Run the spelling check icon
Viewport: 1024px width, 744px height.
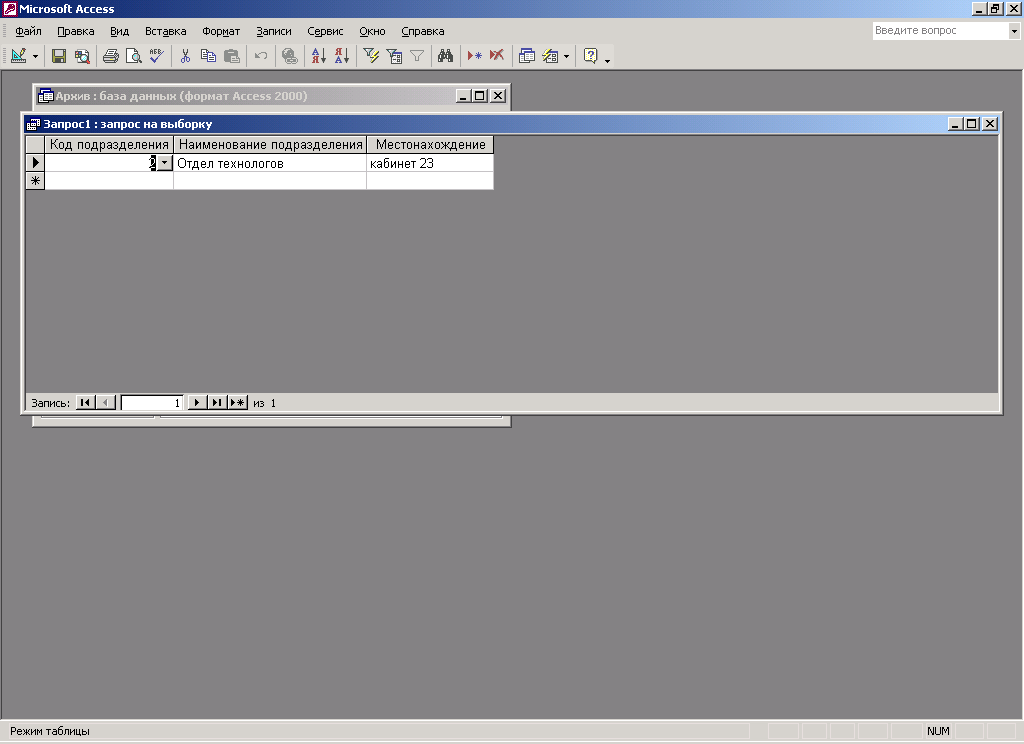pos(156,56)
